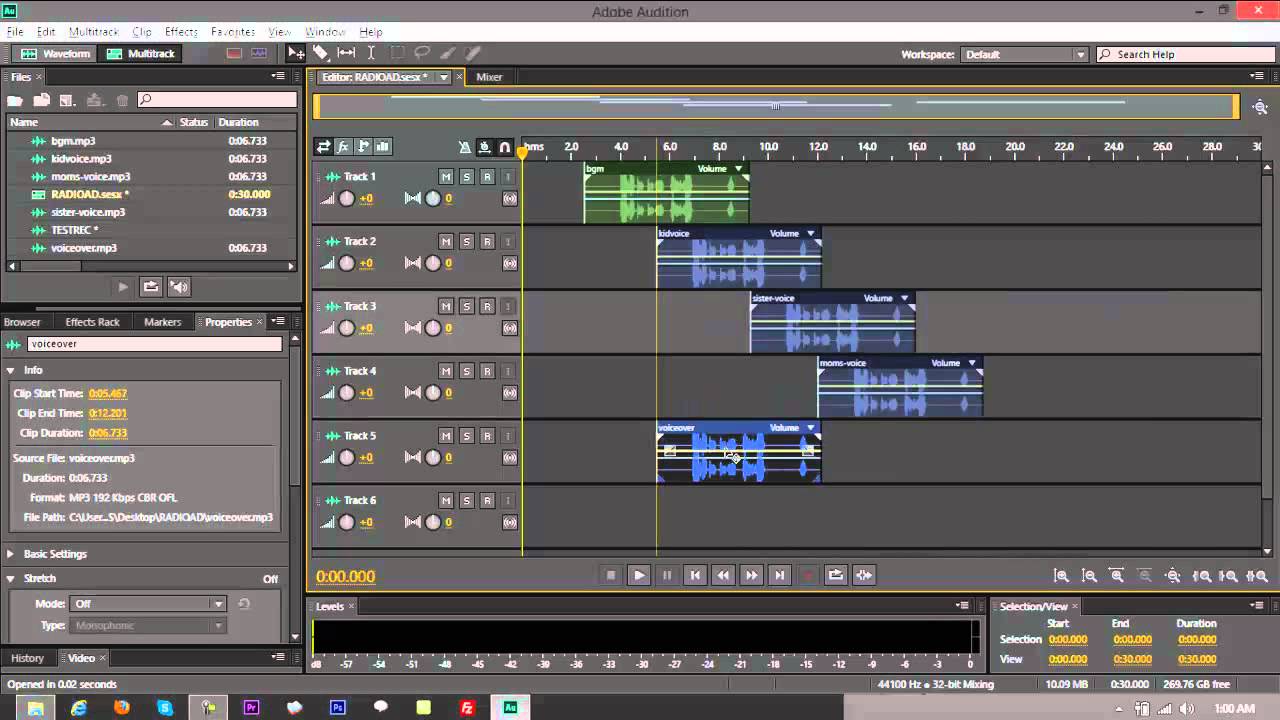This screenshot has height=720, width=1280.
Task: Toggle Loop Playback button
Action: pyautogui.click(x=836, y=575)
